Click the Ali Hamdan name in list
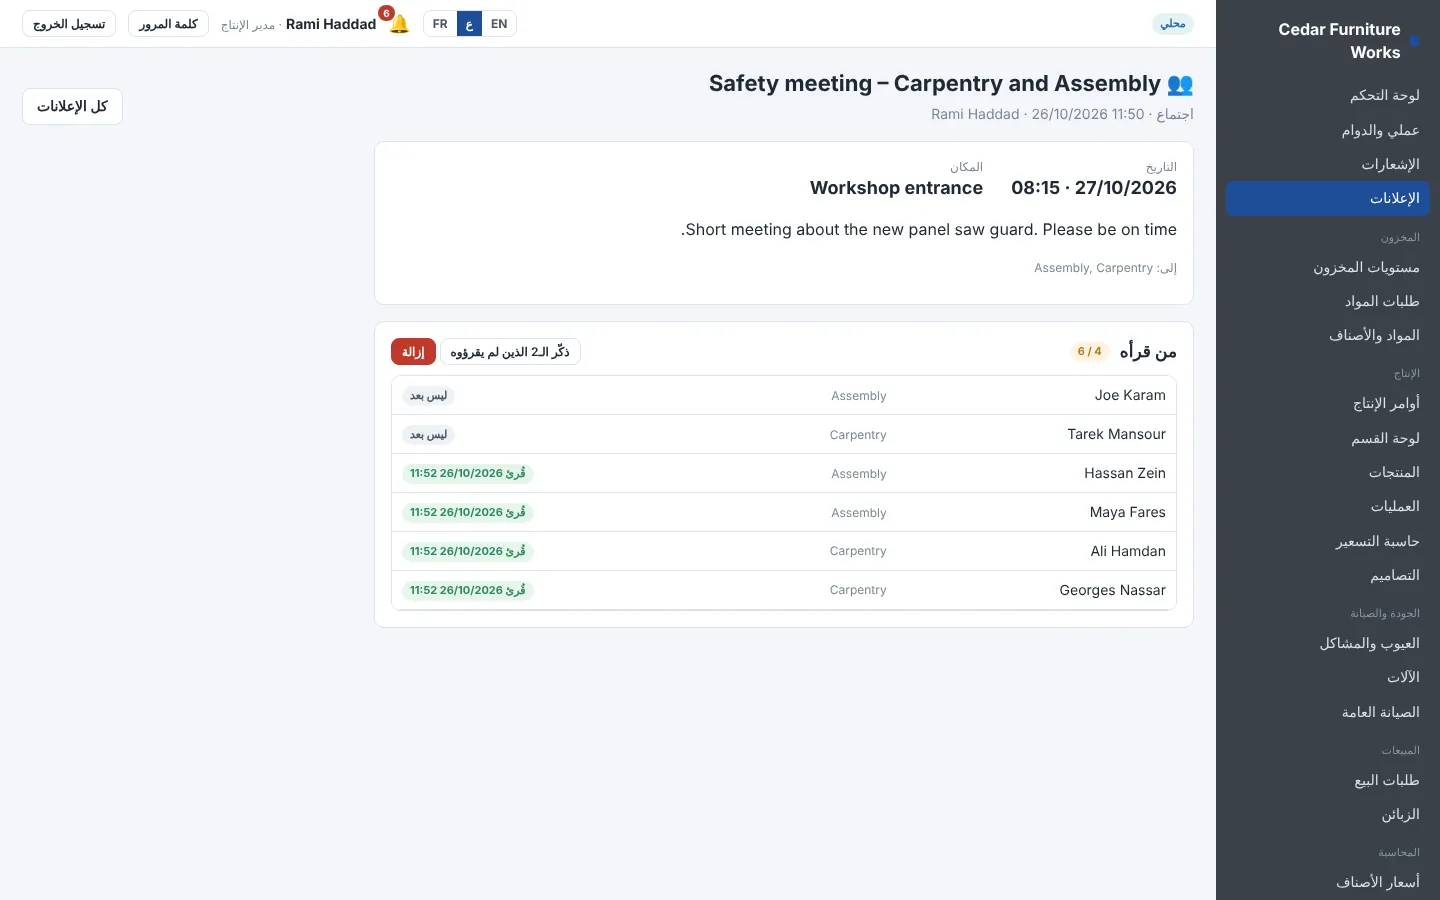The height and width of the screenshot is (900, 1440). [x=1128, y=551]
